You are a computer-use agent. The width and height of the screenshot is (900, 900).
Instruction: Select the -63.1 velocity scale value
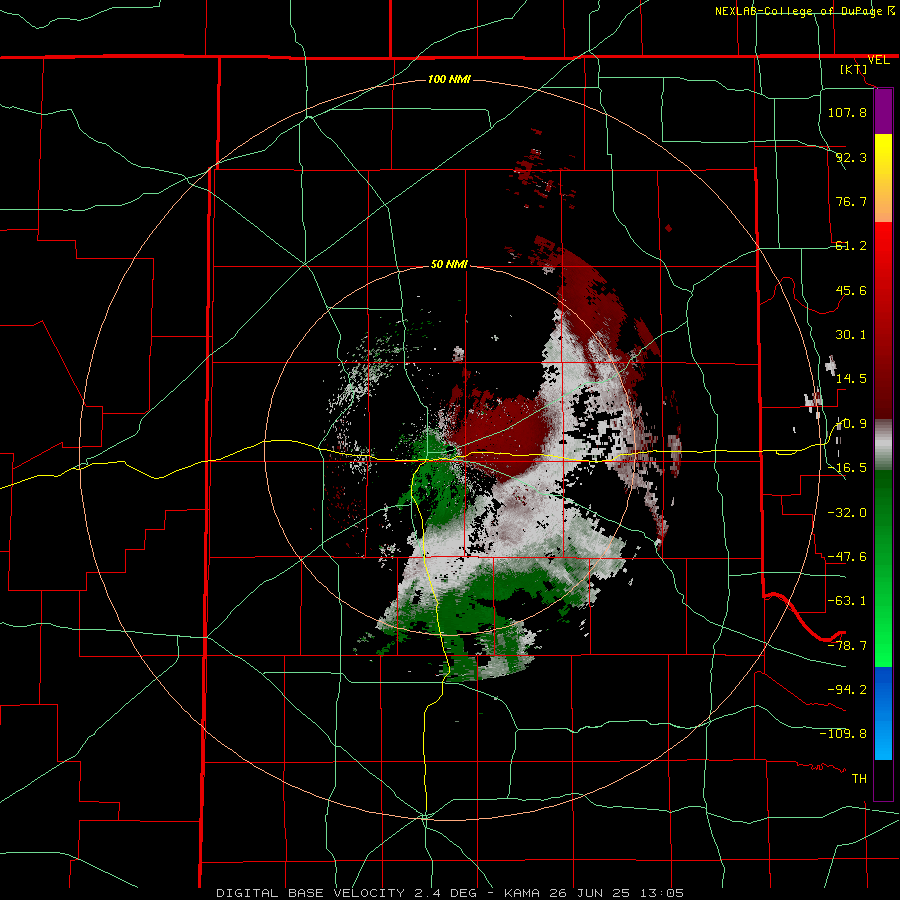[x=847, y=601]
